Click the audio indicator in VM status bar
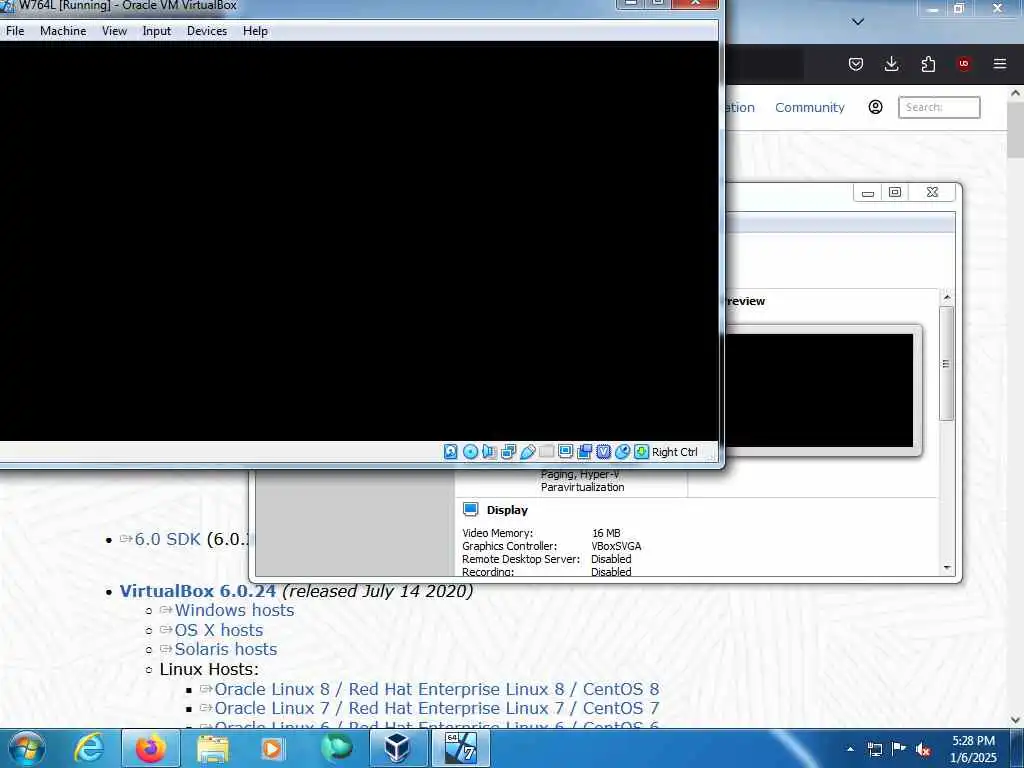Image resolution: width=1024 pixels, height=768 pixels. (489, 452)
